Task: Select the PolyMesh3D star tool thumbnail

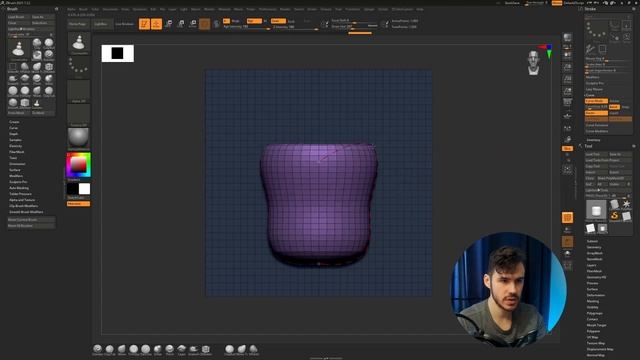Action: coord(627,204)
